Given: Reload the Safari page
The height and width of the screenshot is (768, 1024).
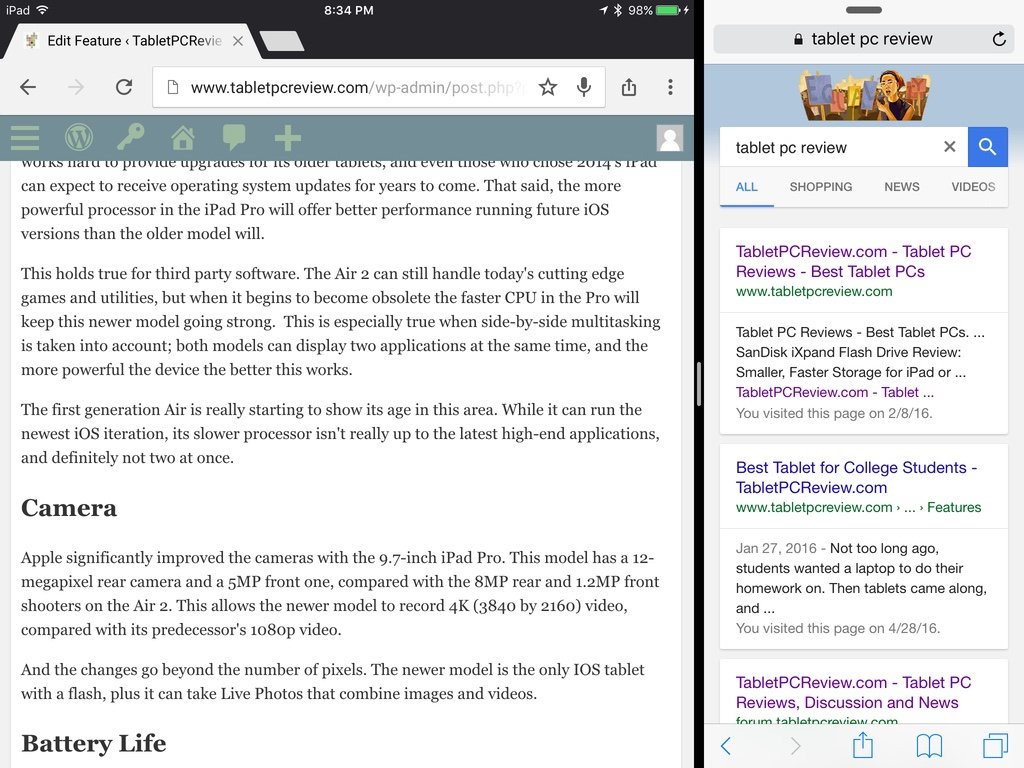Looking at the screenshot, I should pyautogui.click(x=999, y=39).
